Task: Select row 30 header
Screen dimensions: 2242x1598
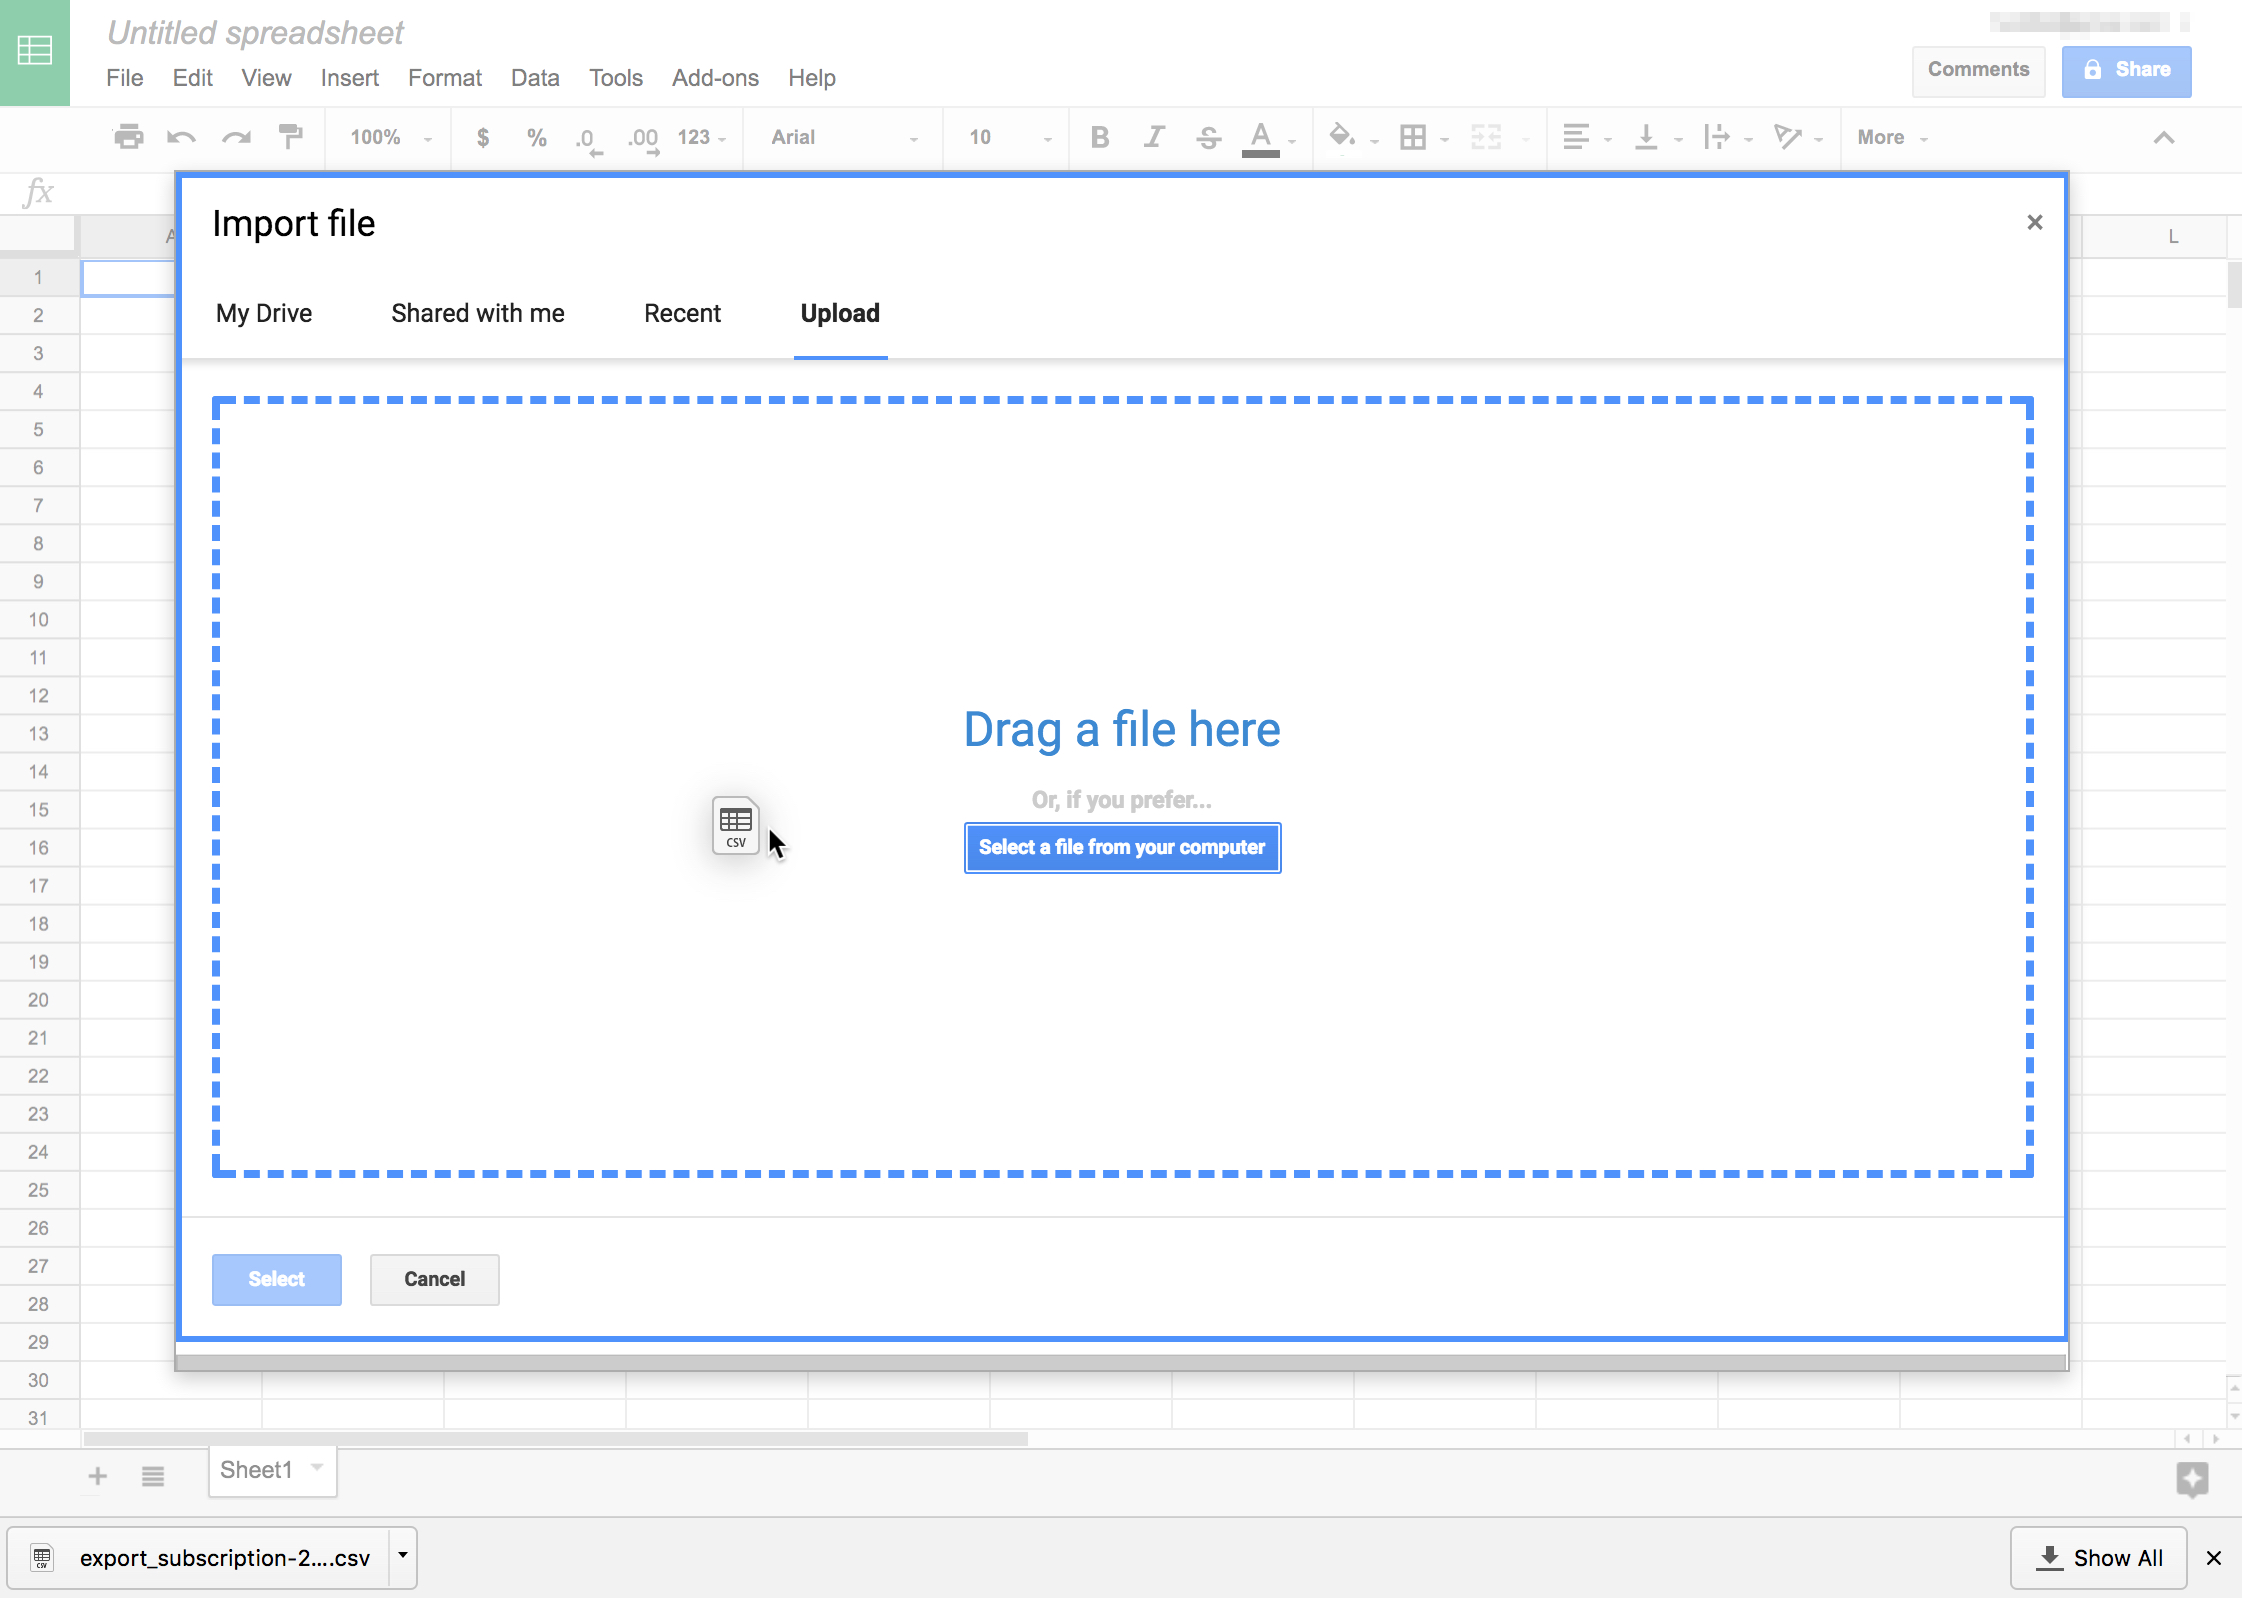Action: click(38, 1380)
